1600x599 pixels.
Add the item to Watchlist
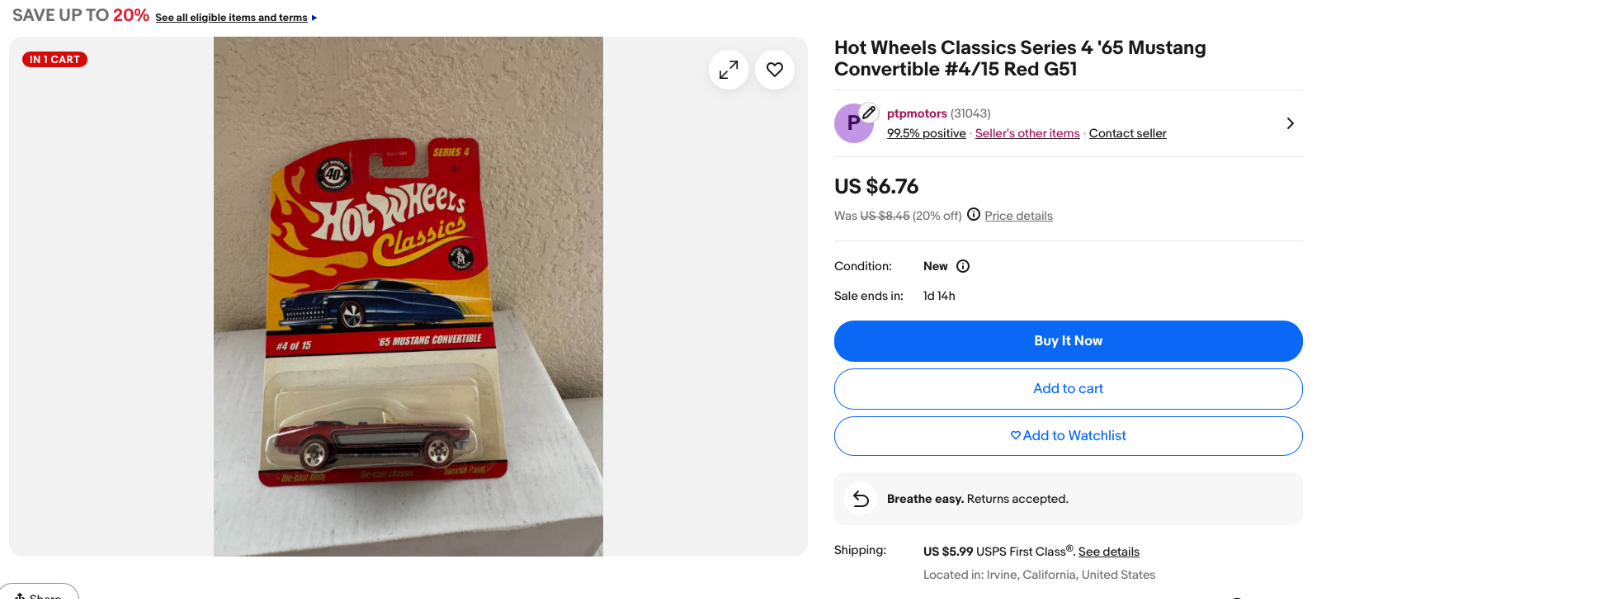(x=1068, y=436)
